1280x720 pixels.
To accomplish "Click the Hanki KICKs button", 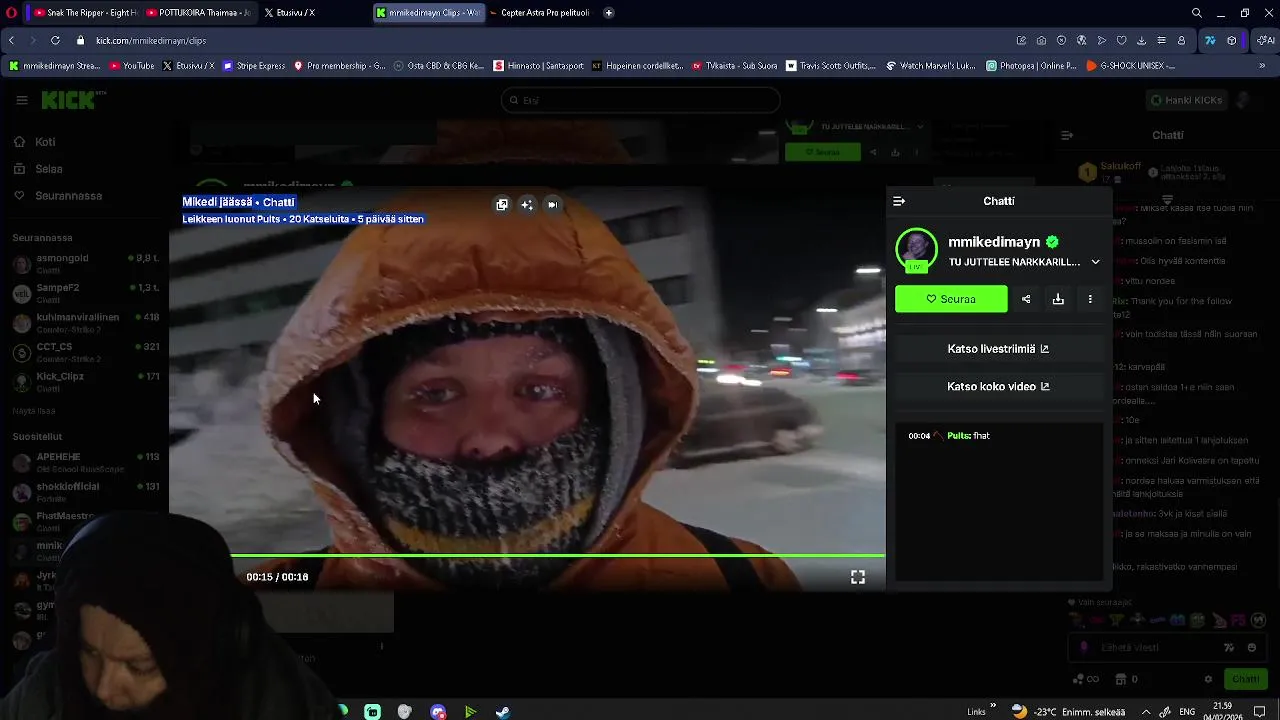I will pyautogui.click(x=1185, y=100).
